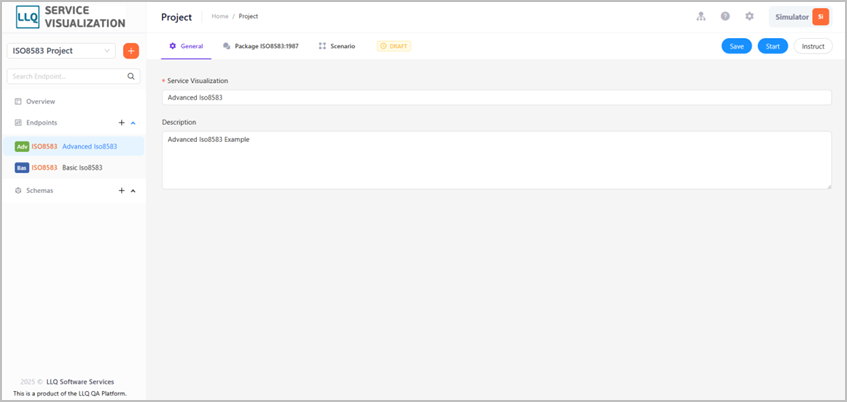Click the LLQ Software Services footer link
The height and width of the screenshot is (402, 847).
pos(80,381)
